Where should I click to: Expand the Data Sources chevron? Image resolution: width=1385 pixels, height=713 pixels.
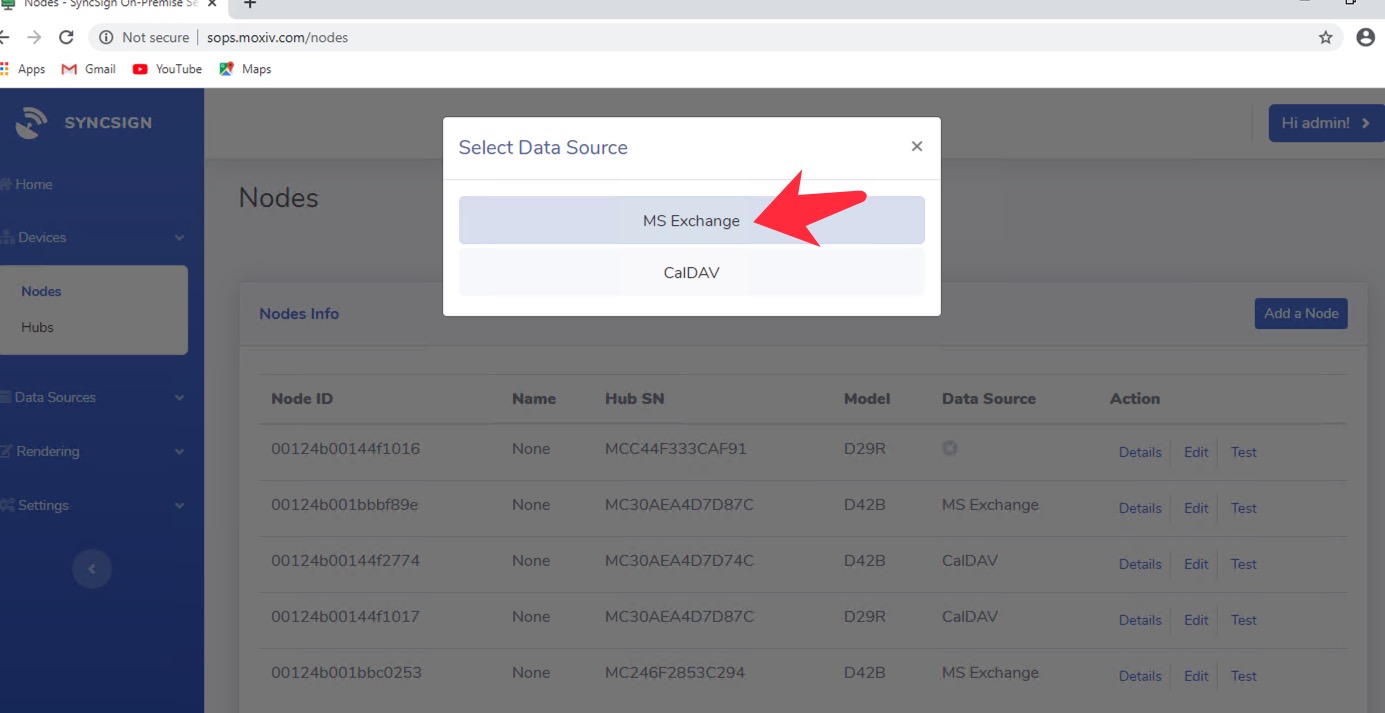[179, 398]
